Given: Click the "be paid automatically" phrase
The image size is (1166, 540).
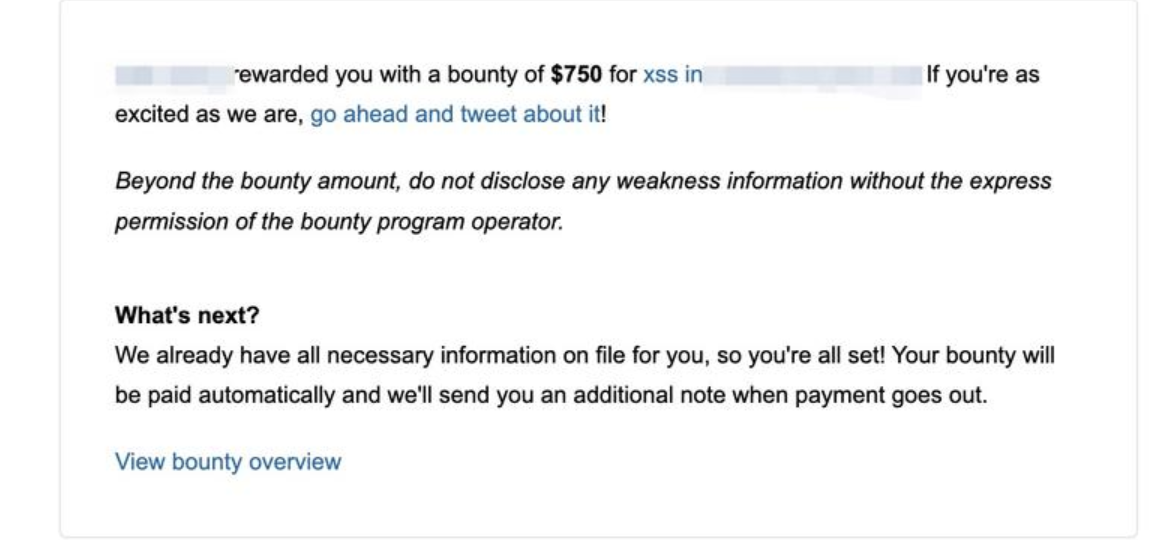Looking at the screenshot, I should [x=225, y=396].
